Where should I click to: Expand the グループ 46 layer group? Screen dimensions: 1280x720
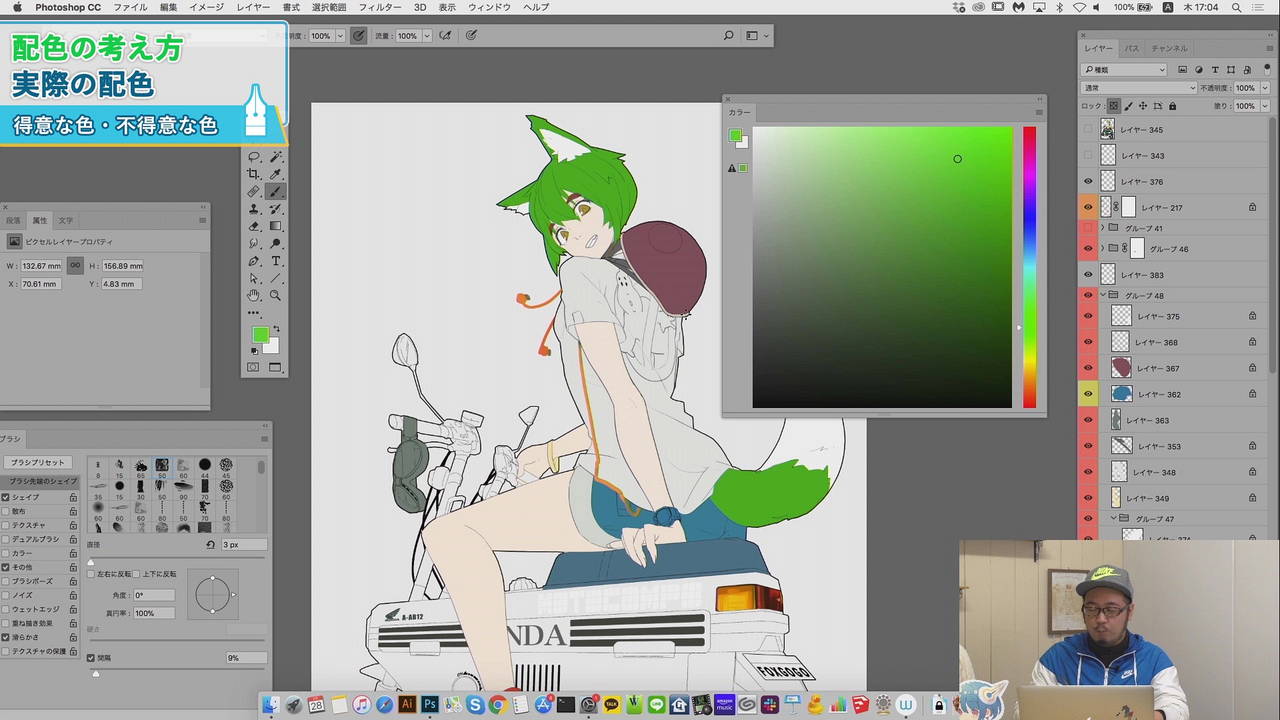1104,249
